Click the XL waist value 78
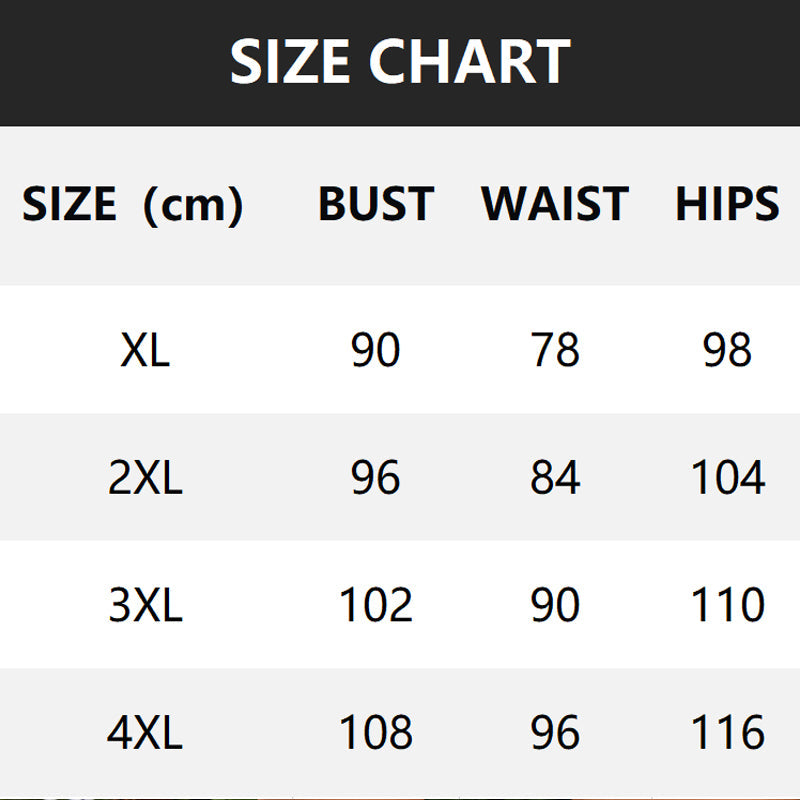This screenshot has height=800, width=800. [555, 349]
